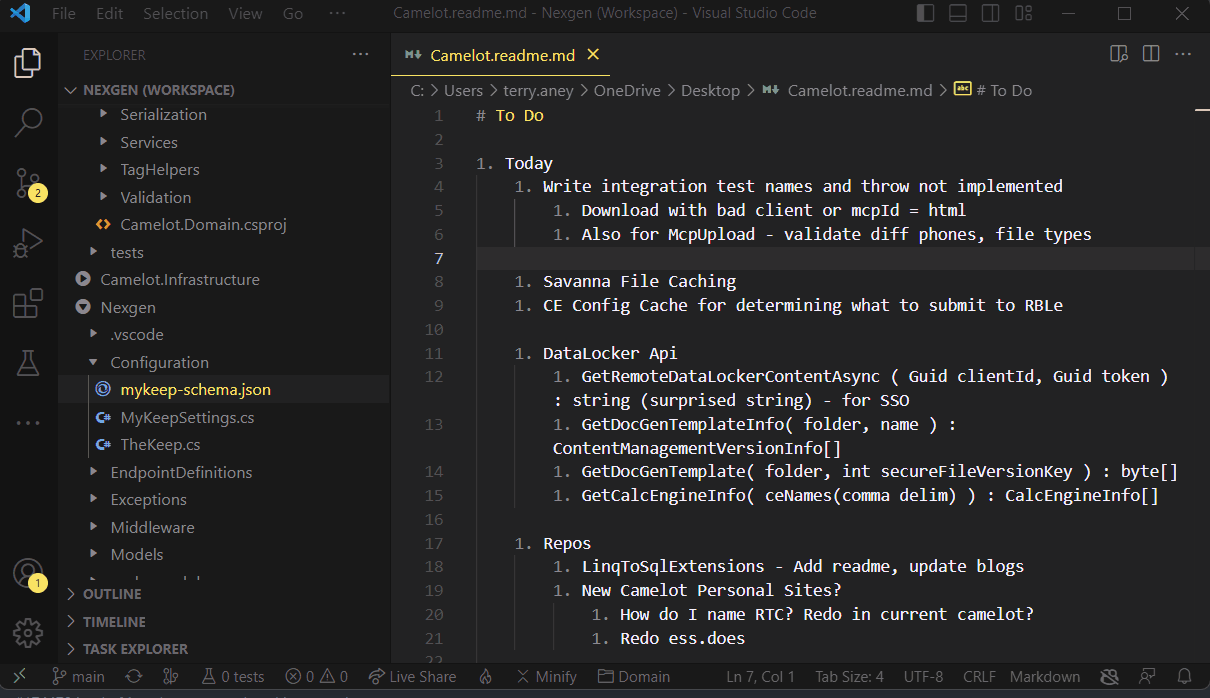The image size is (1210, 698).
Task: Expand the Services folder
Action: [x=149, y=143]
